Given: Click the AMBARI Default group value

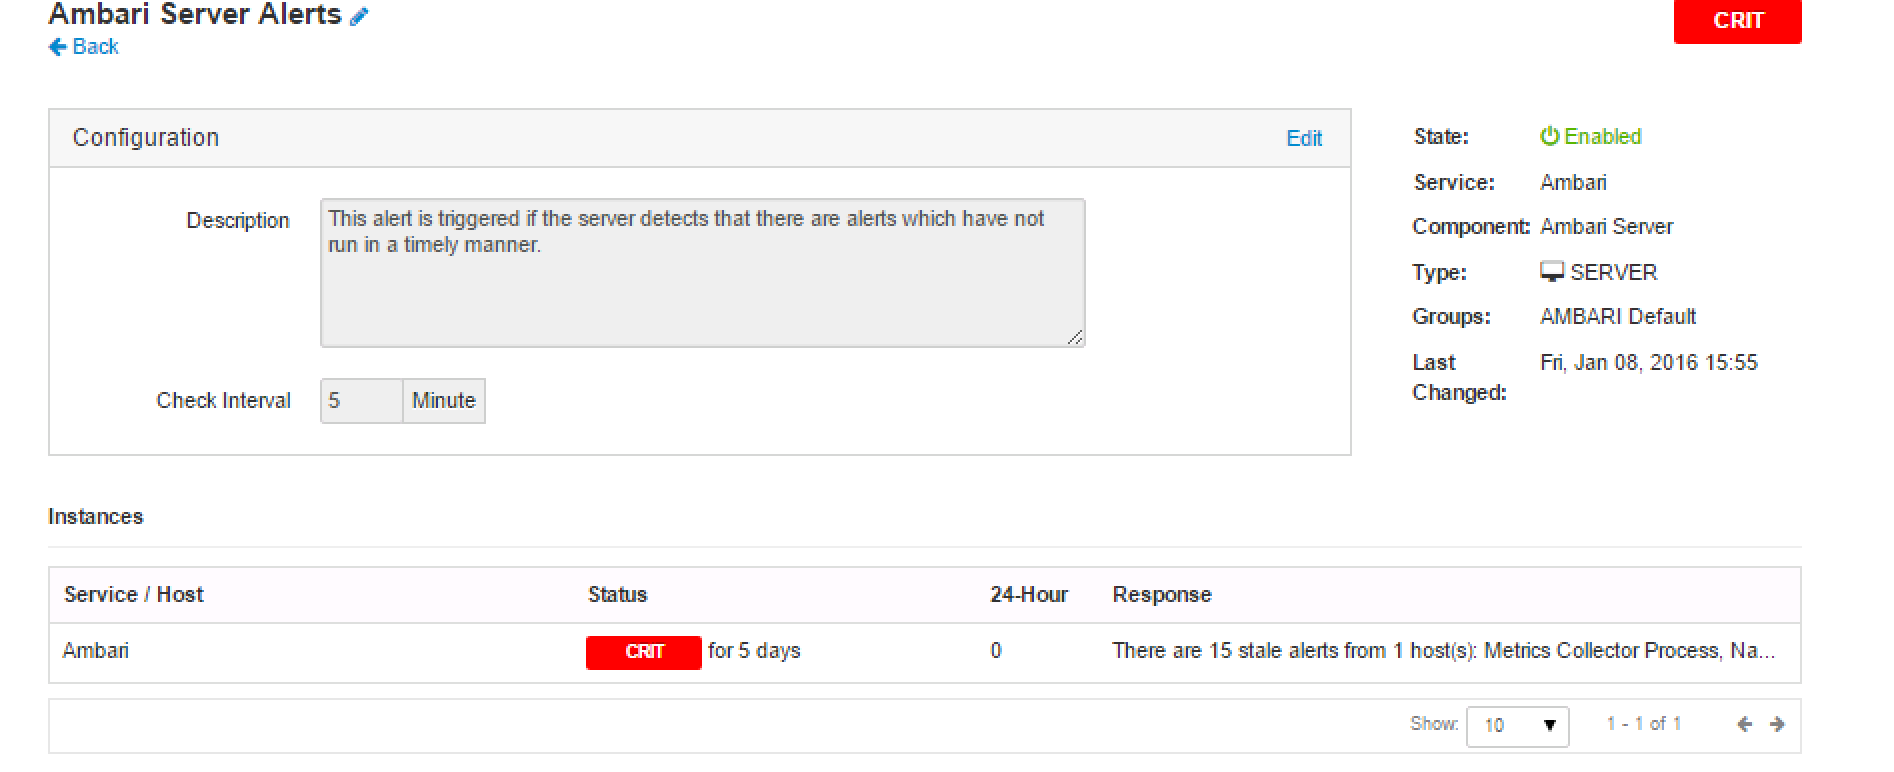Looking at the screenshot, I should coord(1617,317).
